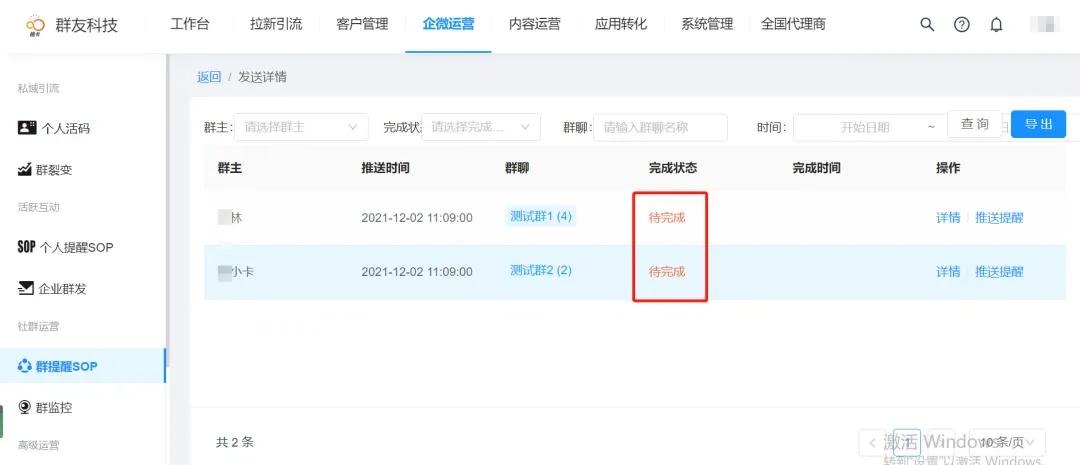Viewport: 1080px width, 465px height.
Task: Click the 返回 breadcrumb link
Action: pyautogui.click(x=209, y=77)
